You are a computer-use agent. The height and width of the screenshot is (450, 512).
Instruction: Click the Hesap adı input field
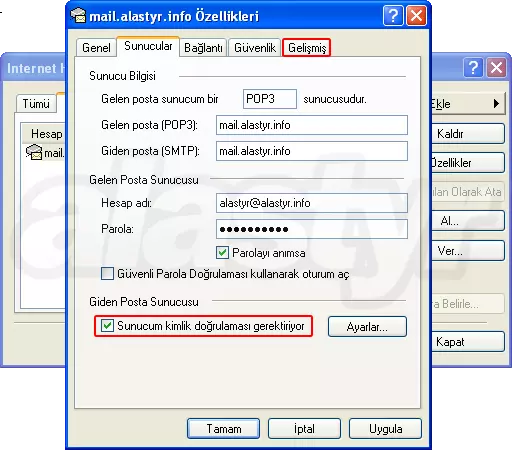(x=312, y=203)
